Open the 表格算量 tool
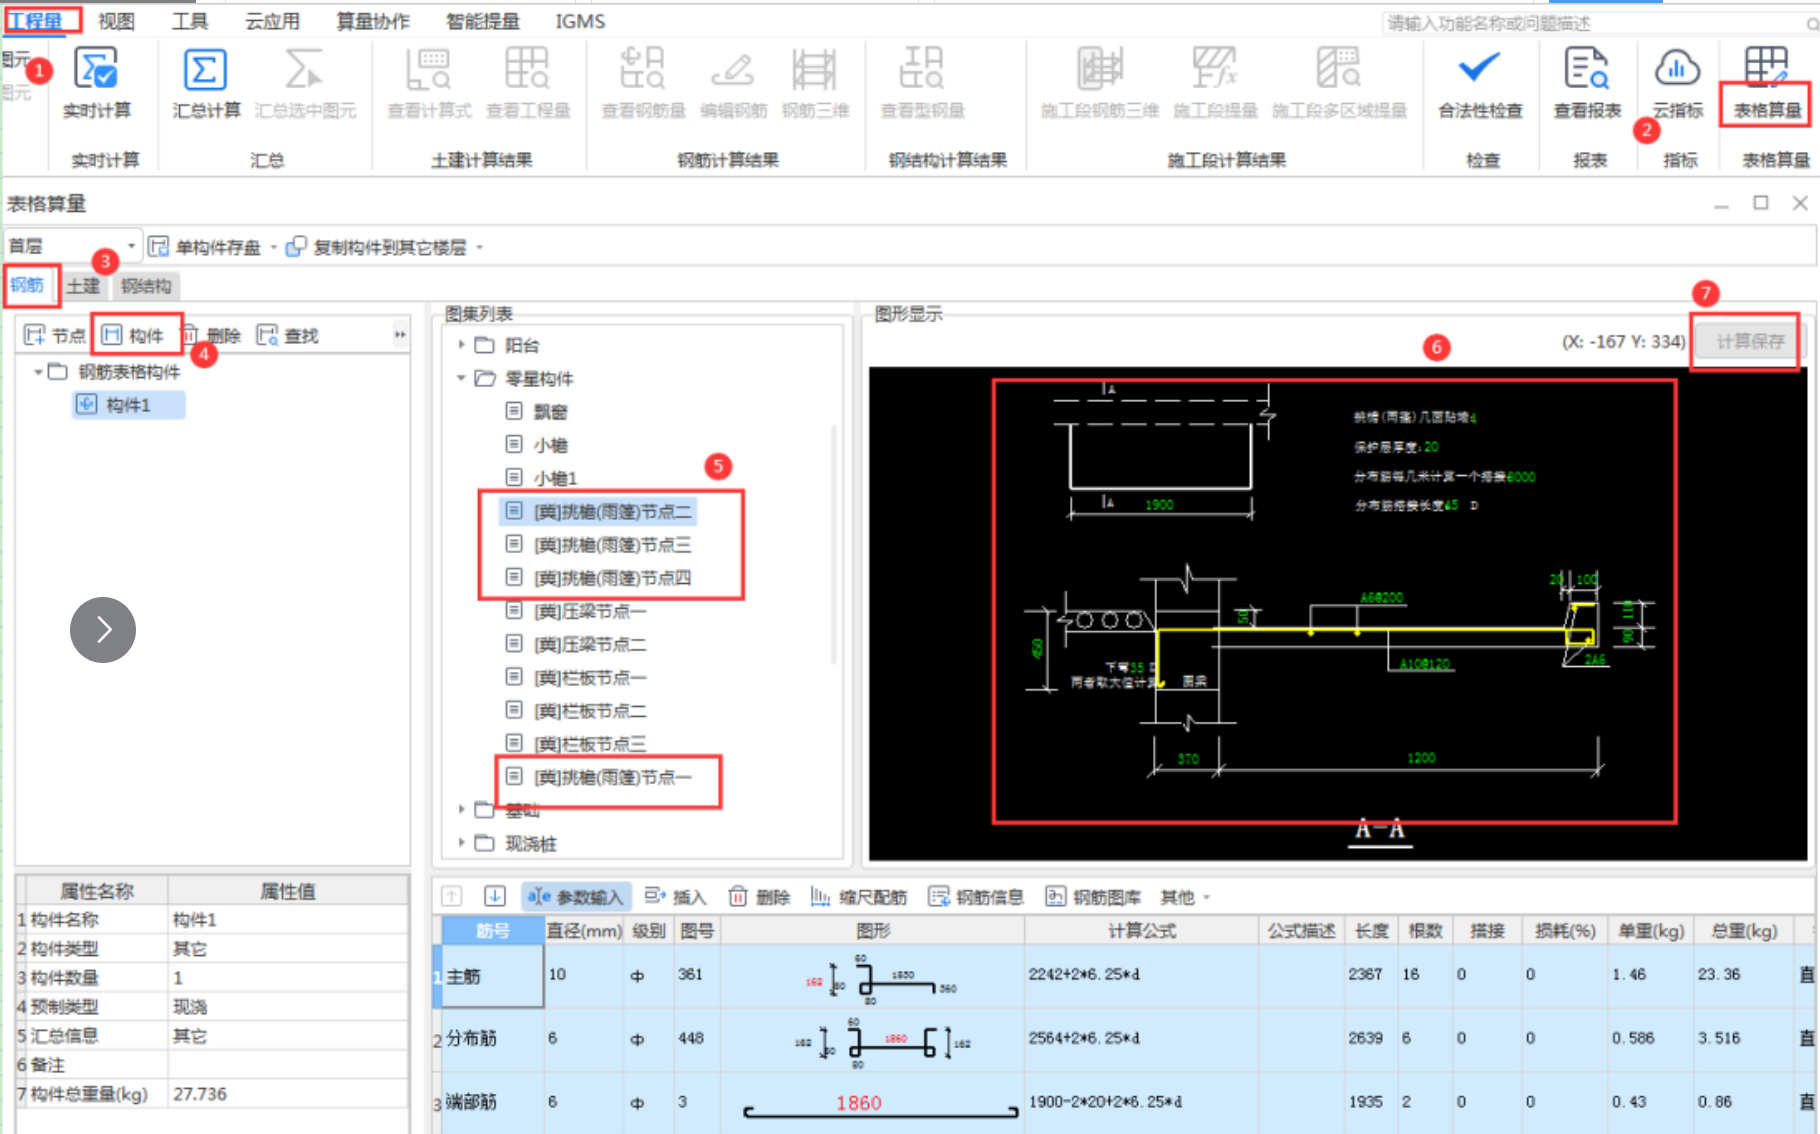This screenshot has height=1134, width=1820. pyautogui.click(x=1766, y=84)
